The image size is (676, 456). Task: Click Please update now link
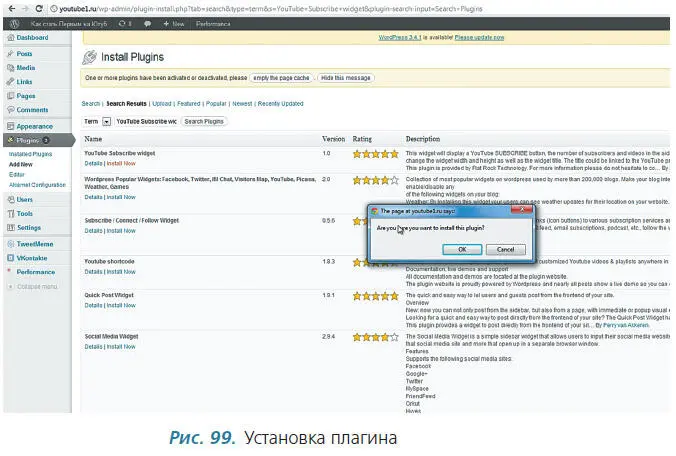coord(479,37)
